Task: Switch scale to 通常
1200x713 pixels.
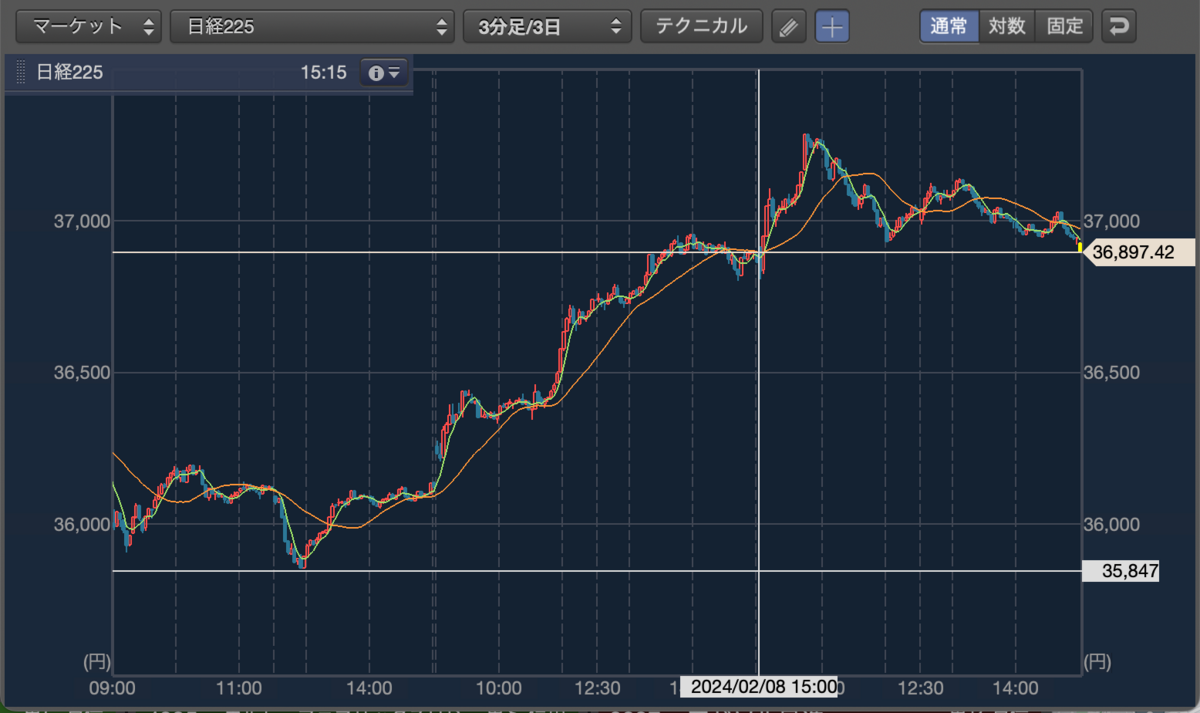Action: (x=949, y=26)
